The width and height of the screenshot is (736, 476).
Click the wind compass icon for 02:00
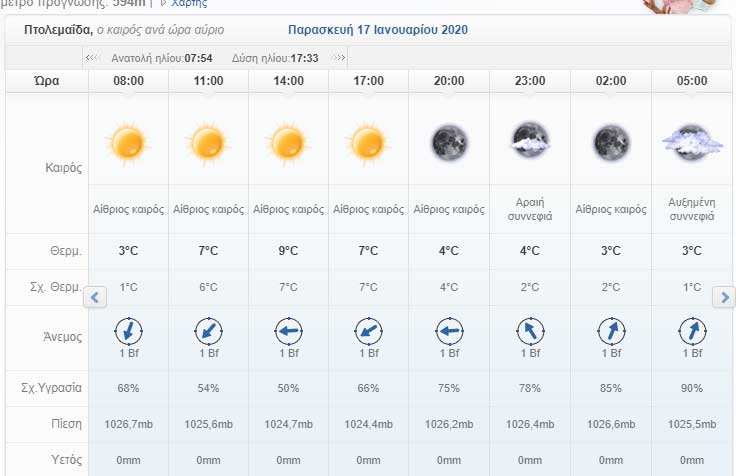coord(611,331)
